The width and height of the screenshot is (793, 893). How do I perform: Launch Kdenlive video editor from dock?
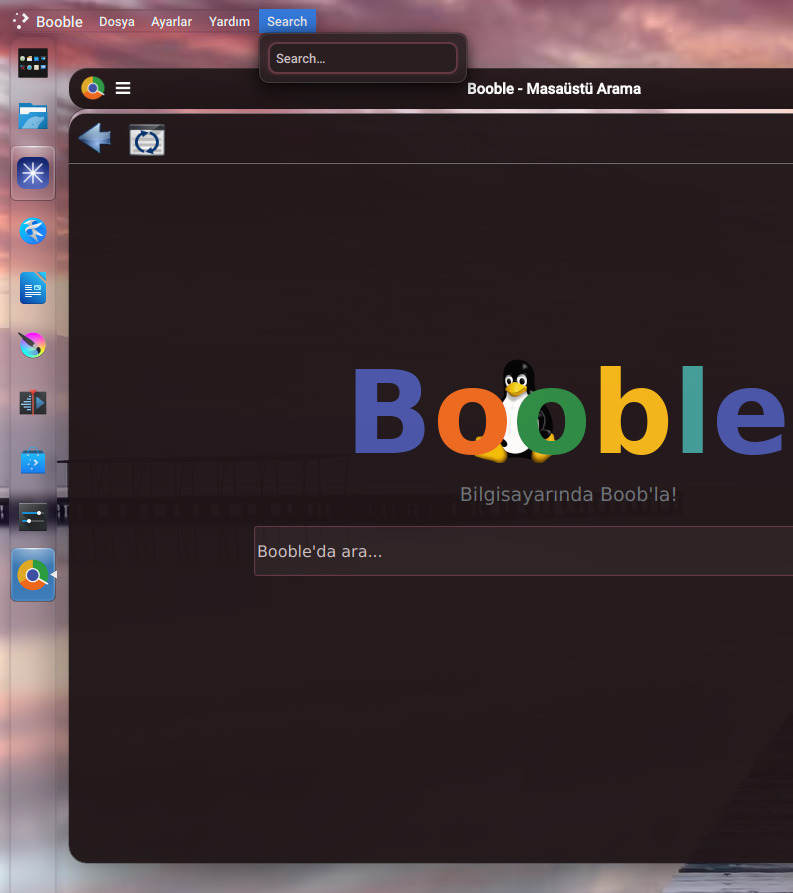[x=33, y=403]
